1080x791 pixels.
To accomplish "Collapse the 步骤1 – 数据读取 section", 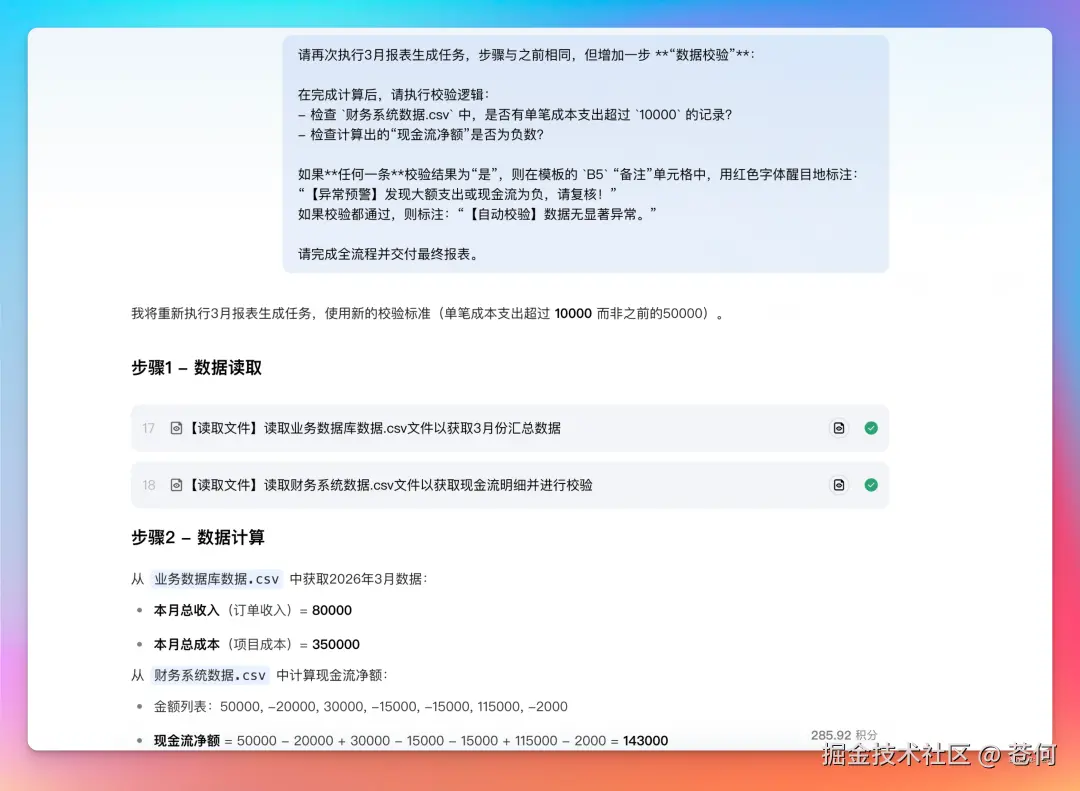I will 194,367.
